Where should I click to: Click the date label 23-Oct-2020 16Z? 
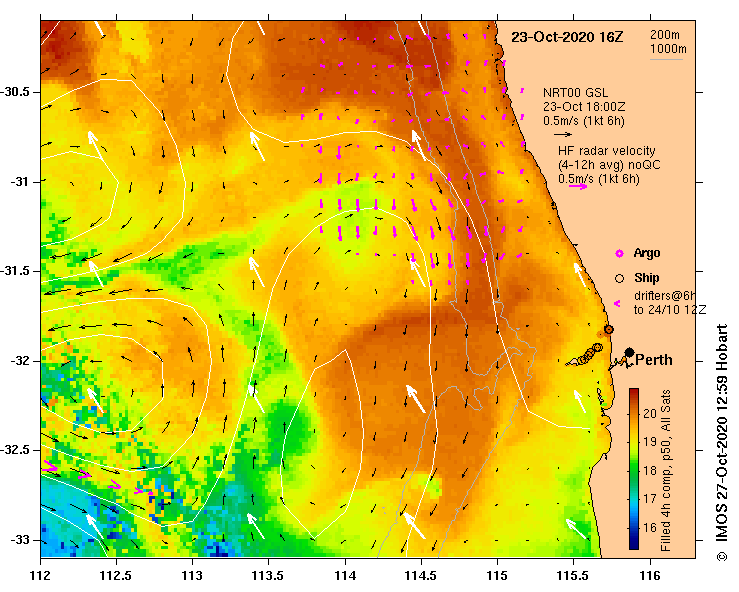point(567,37)
